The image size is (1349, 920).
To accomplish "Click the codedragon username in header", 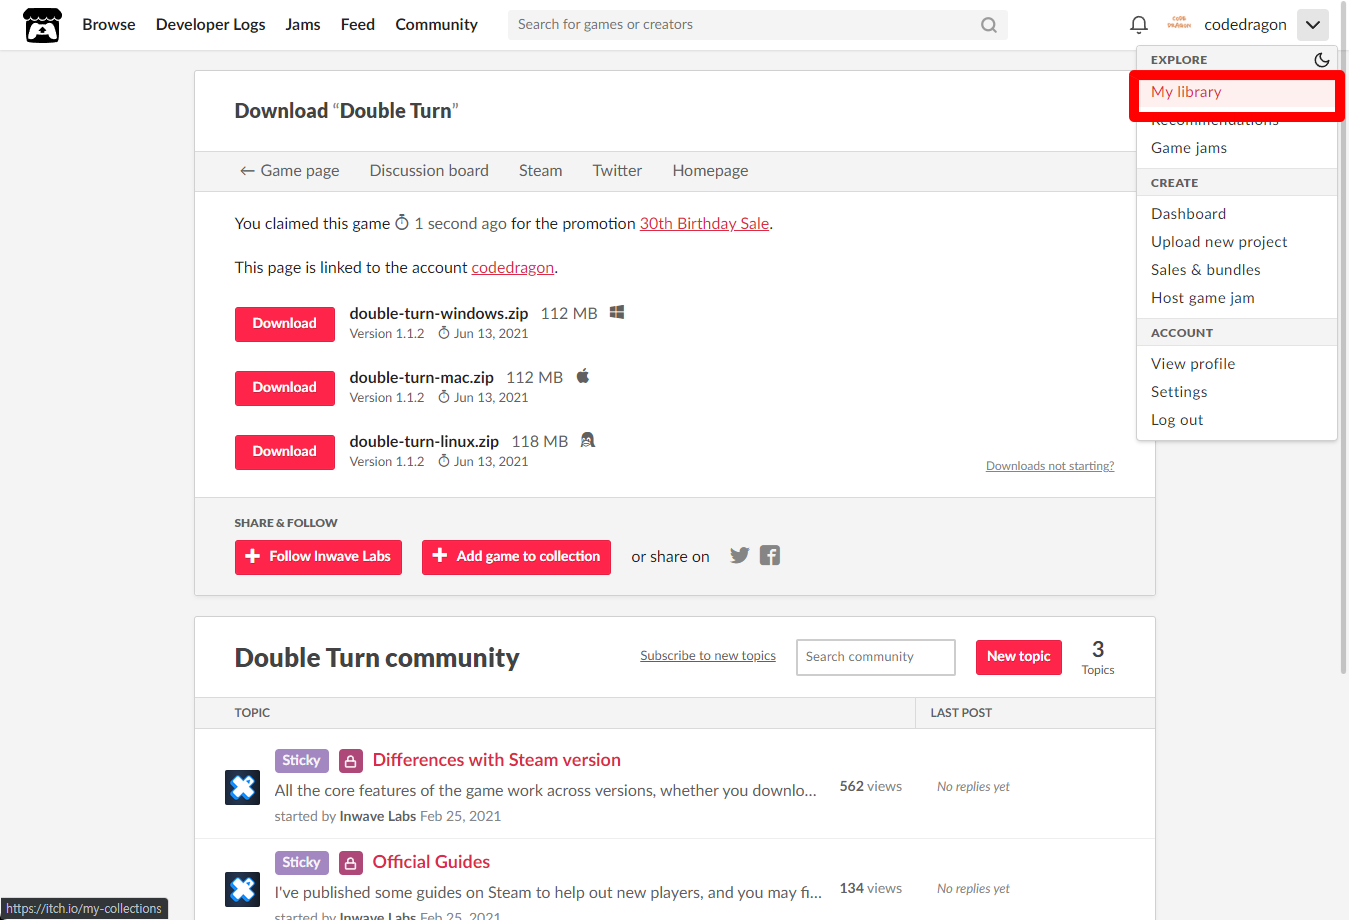I will [1245, 25].
